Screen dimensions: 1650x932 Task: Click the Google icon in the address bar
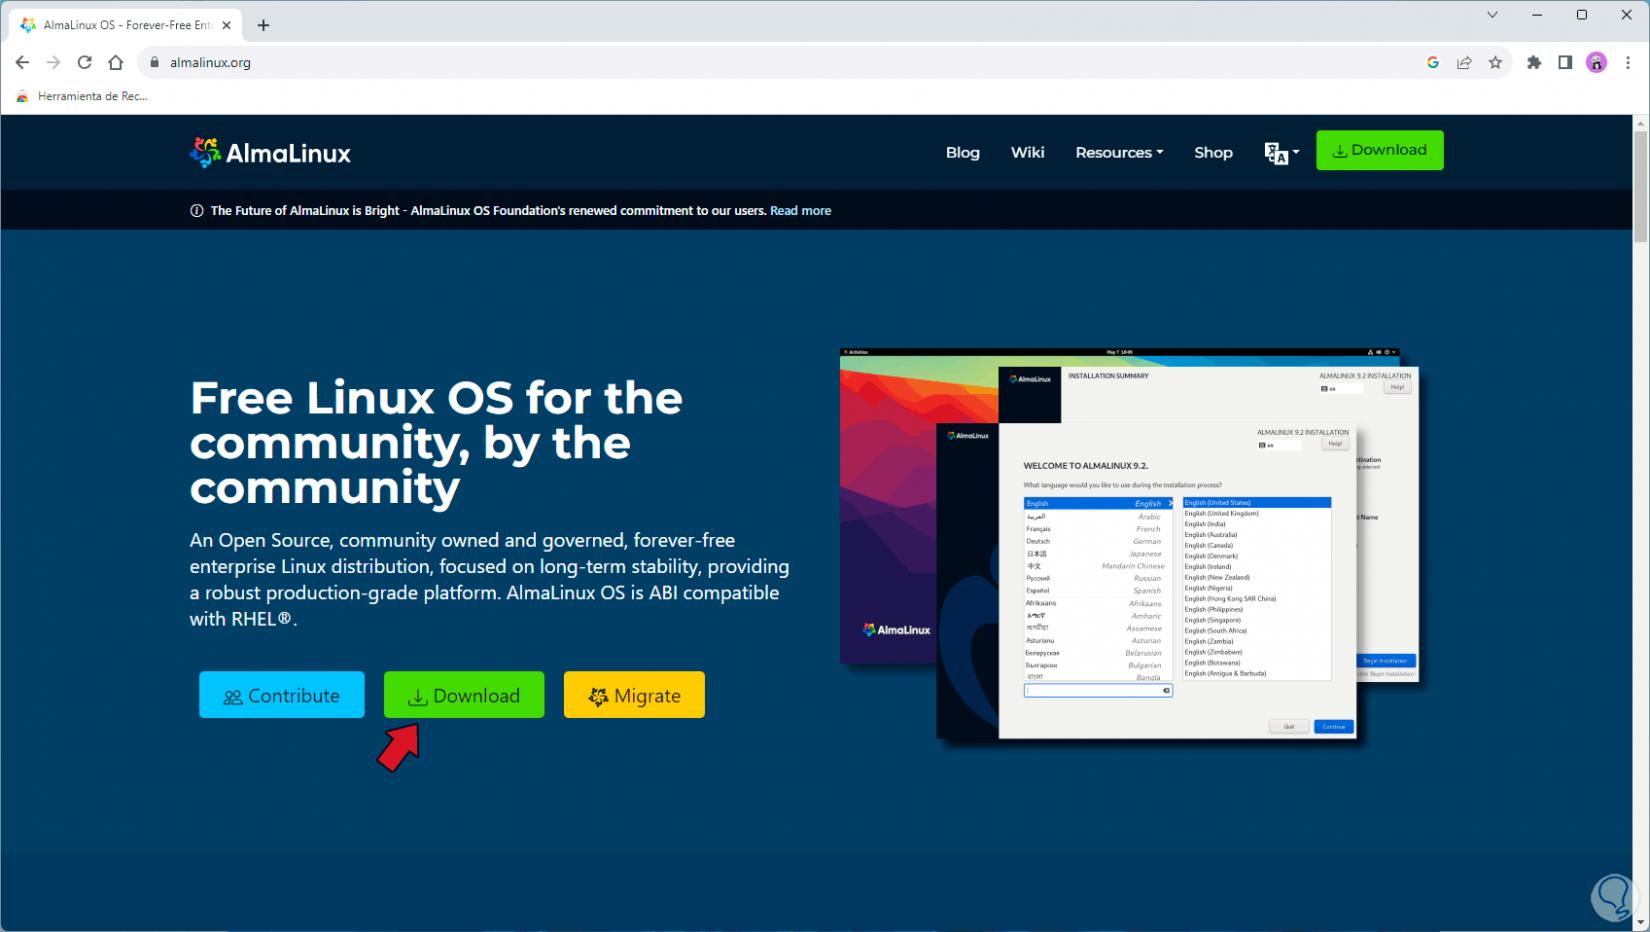(1433, 62)
